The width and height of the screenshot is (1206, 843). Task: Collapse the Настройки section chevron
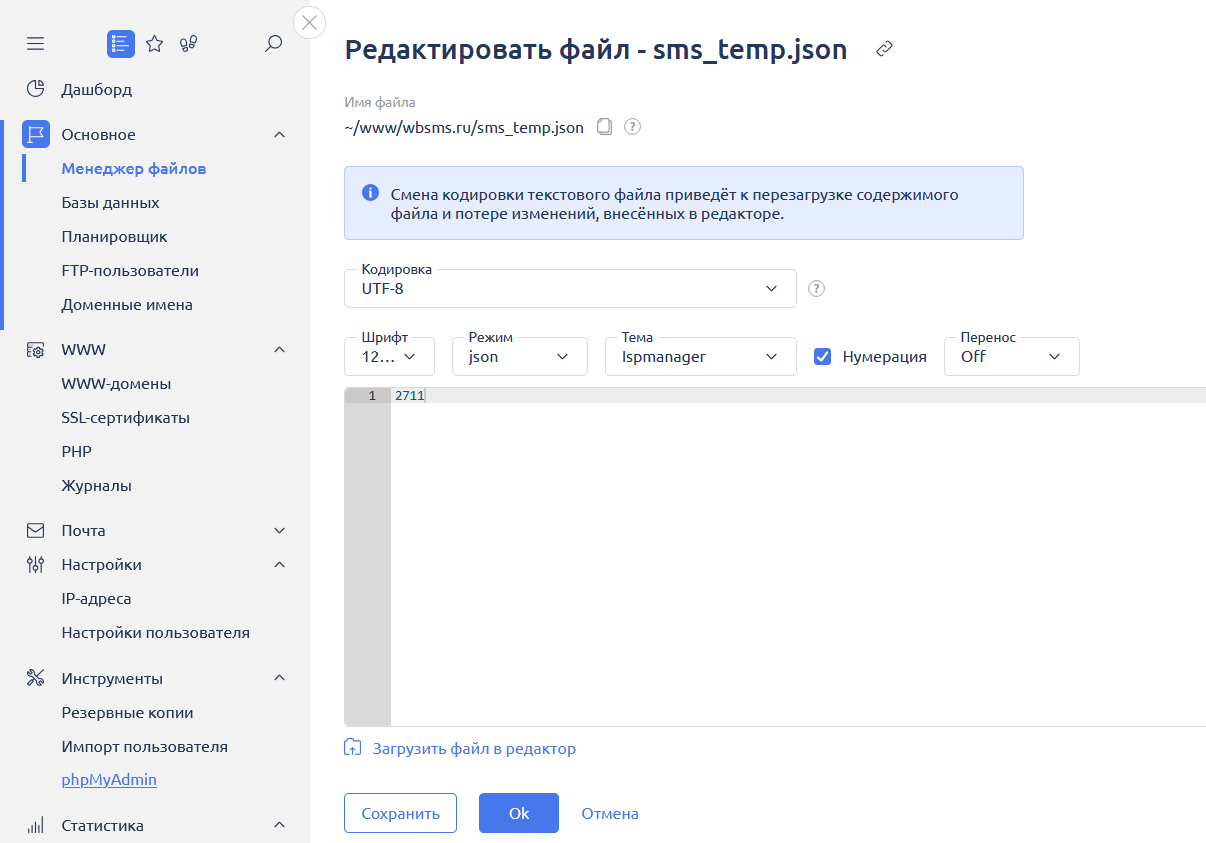[x=280, y=565]
